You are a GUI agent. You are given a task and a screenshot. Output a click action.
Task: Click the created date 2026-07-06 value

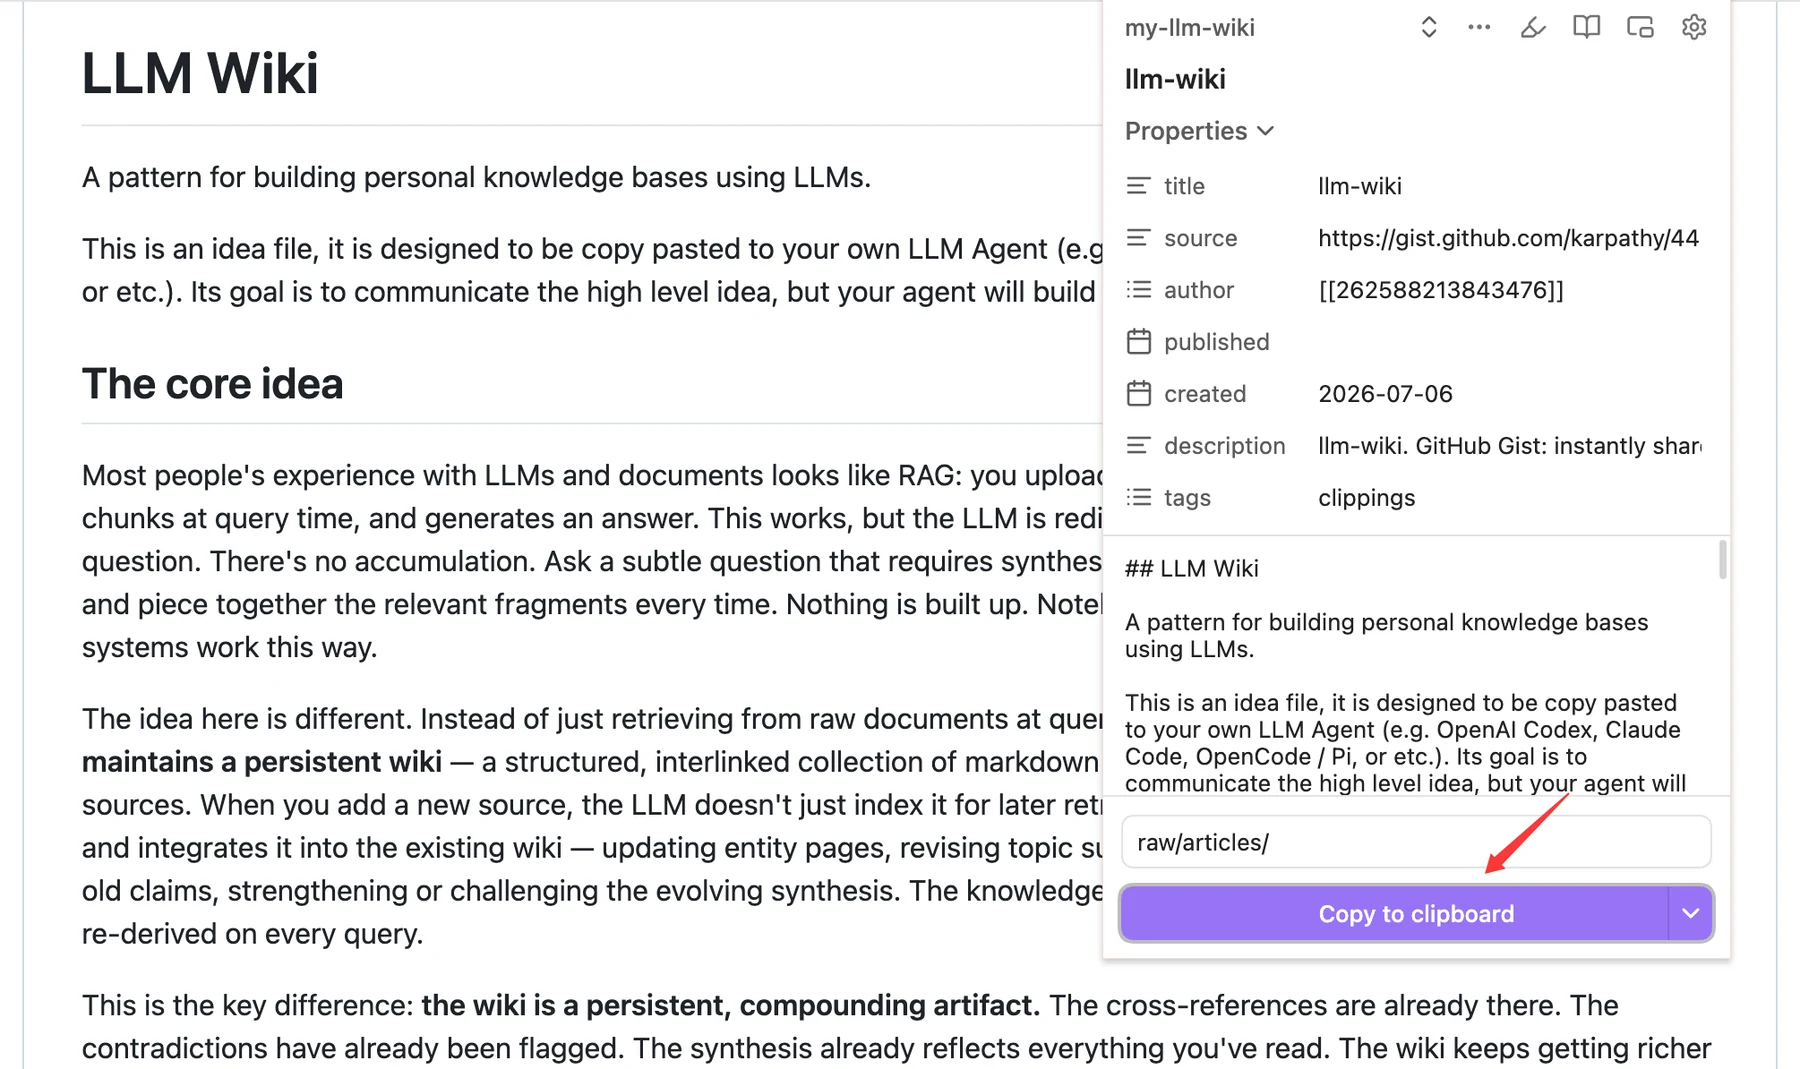point(1385,394)
